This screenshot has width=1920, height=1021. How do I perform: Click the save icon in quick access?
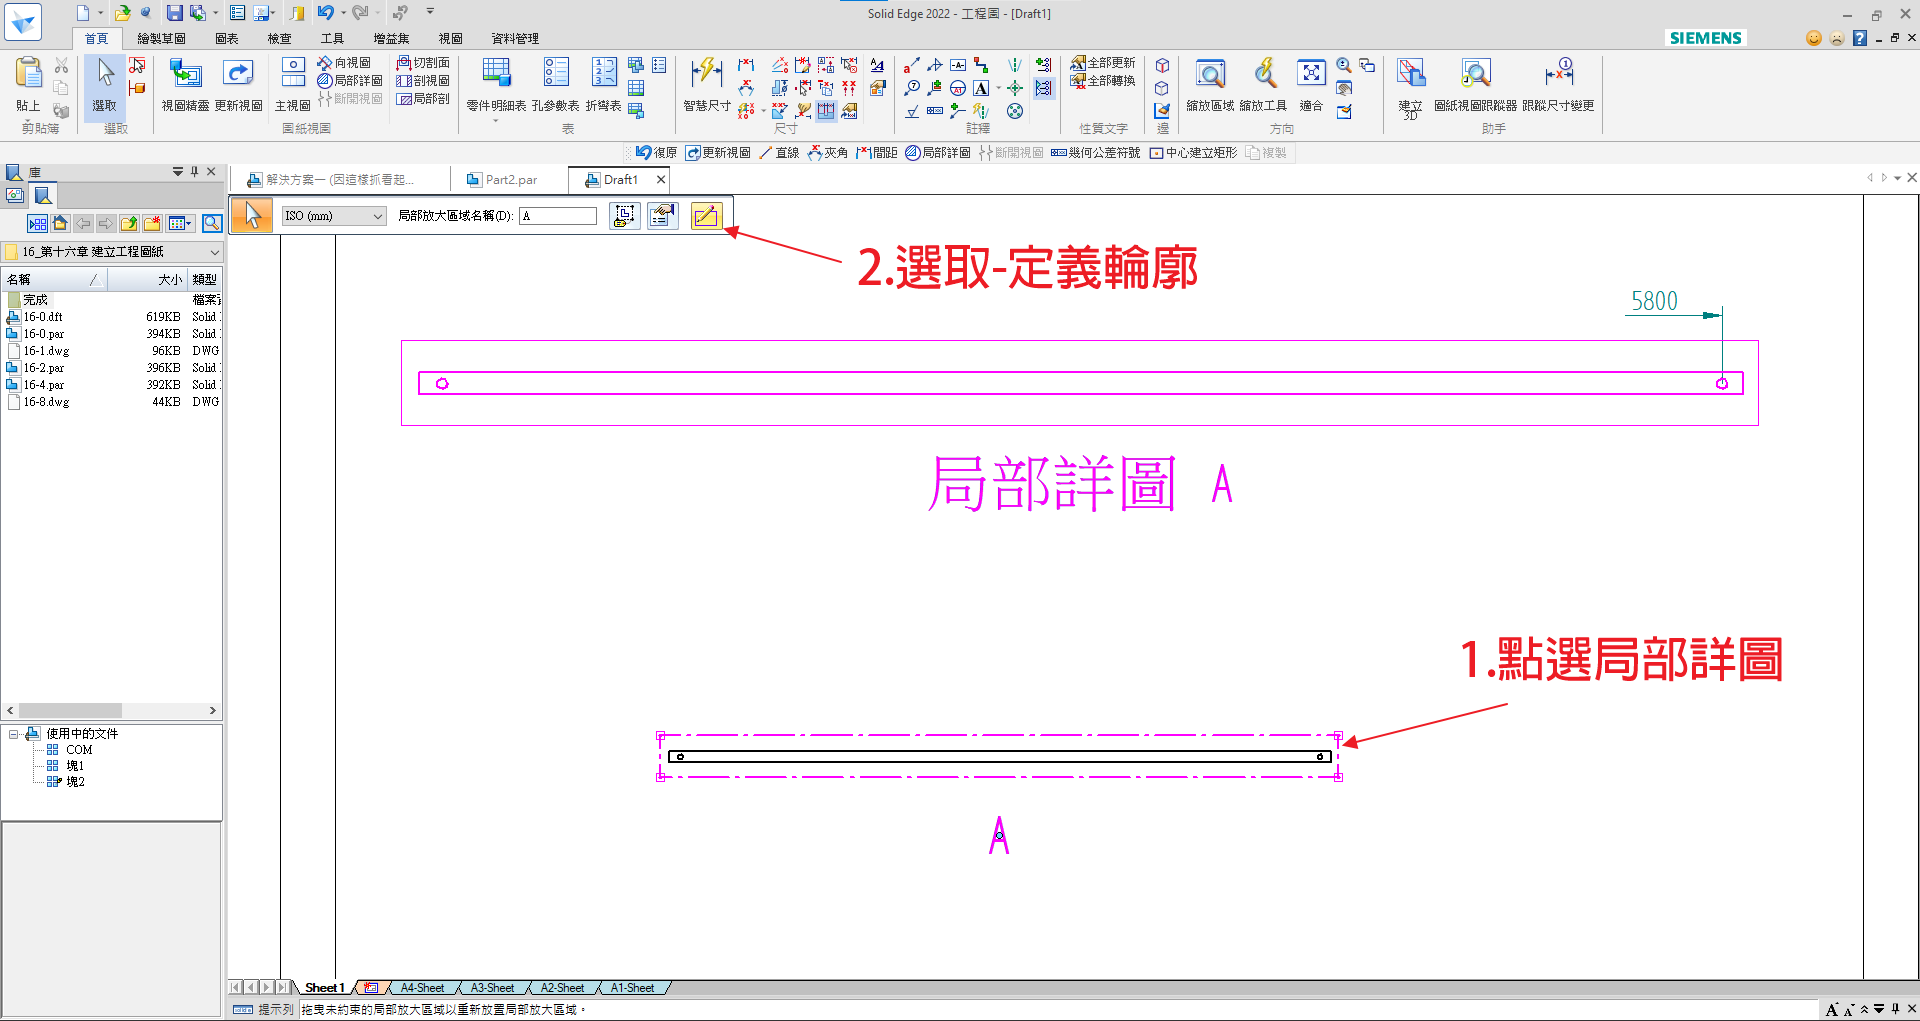click(x=174, y=13)
